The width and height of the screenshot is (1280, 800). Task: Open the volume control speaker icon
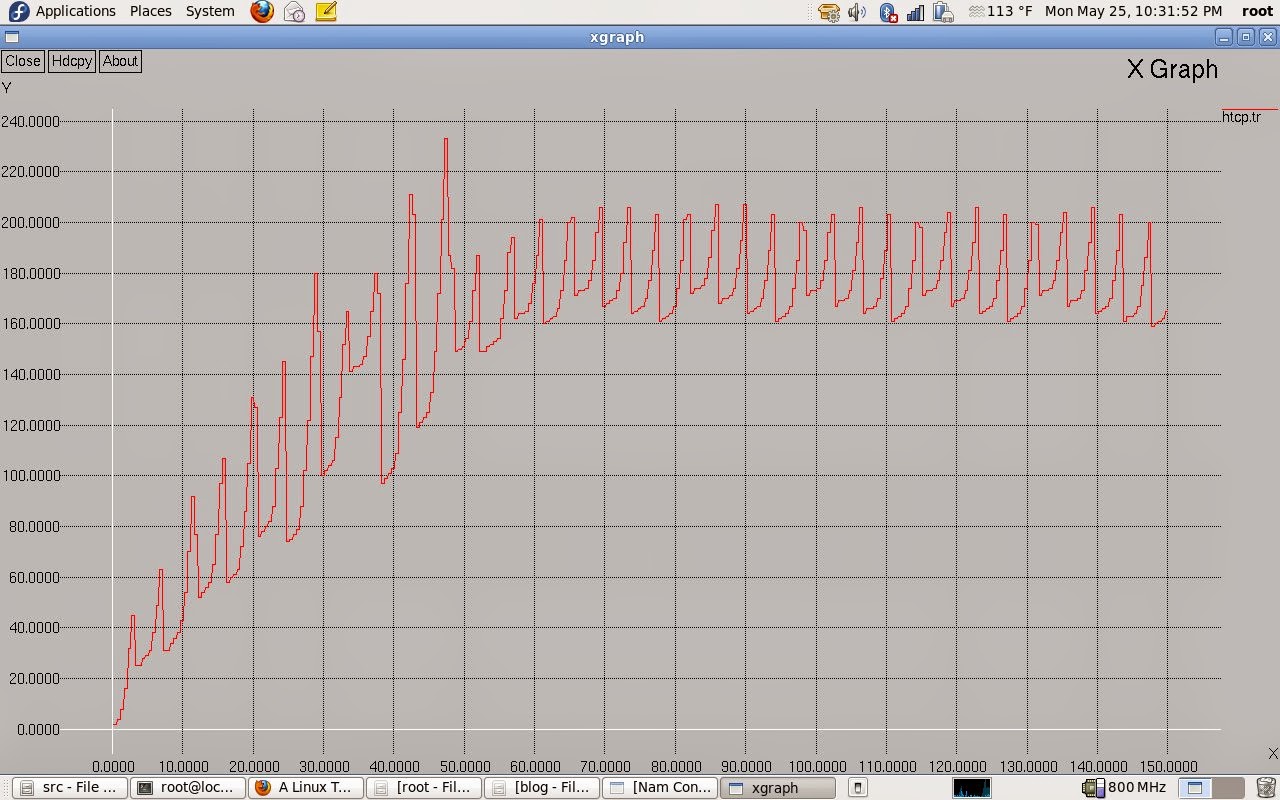(856, 11)
